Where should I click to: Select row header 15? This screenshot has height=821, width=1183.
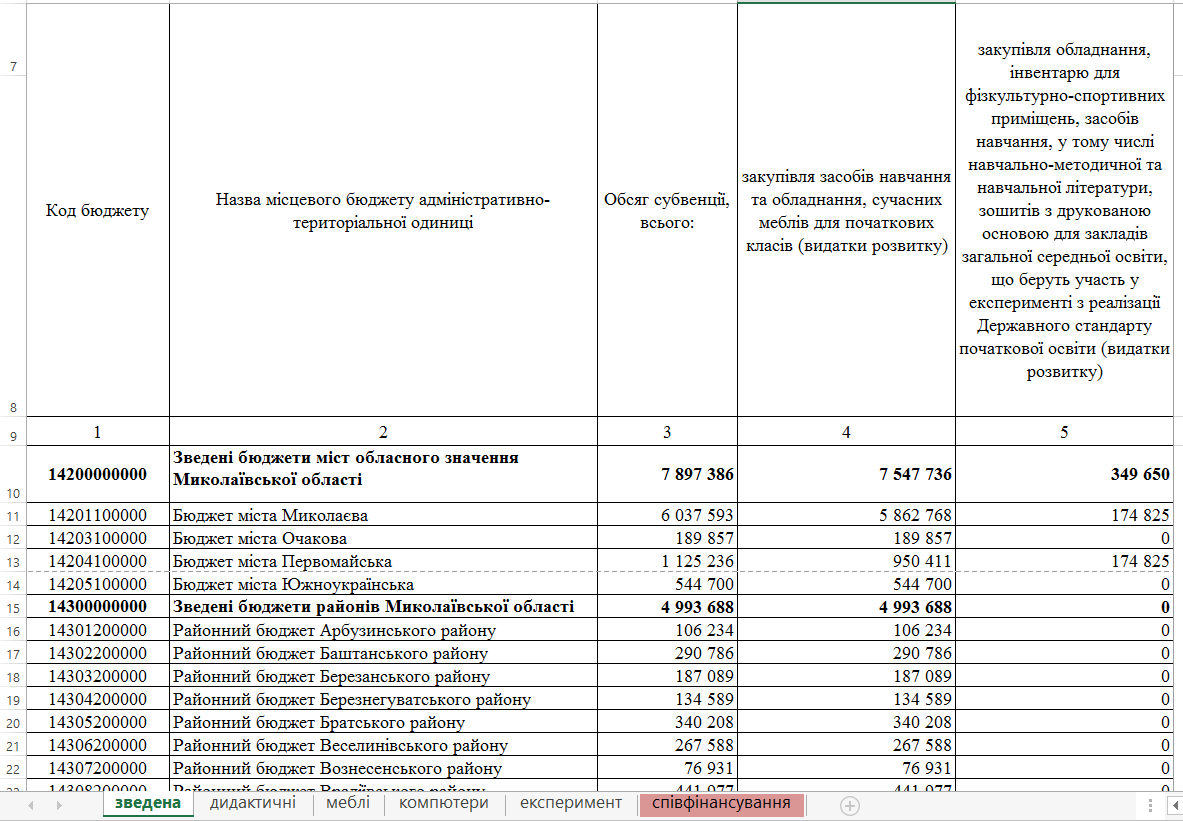coord(13,607)
